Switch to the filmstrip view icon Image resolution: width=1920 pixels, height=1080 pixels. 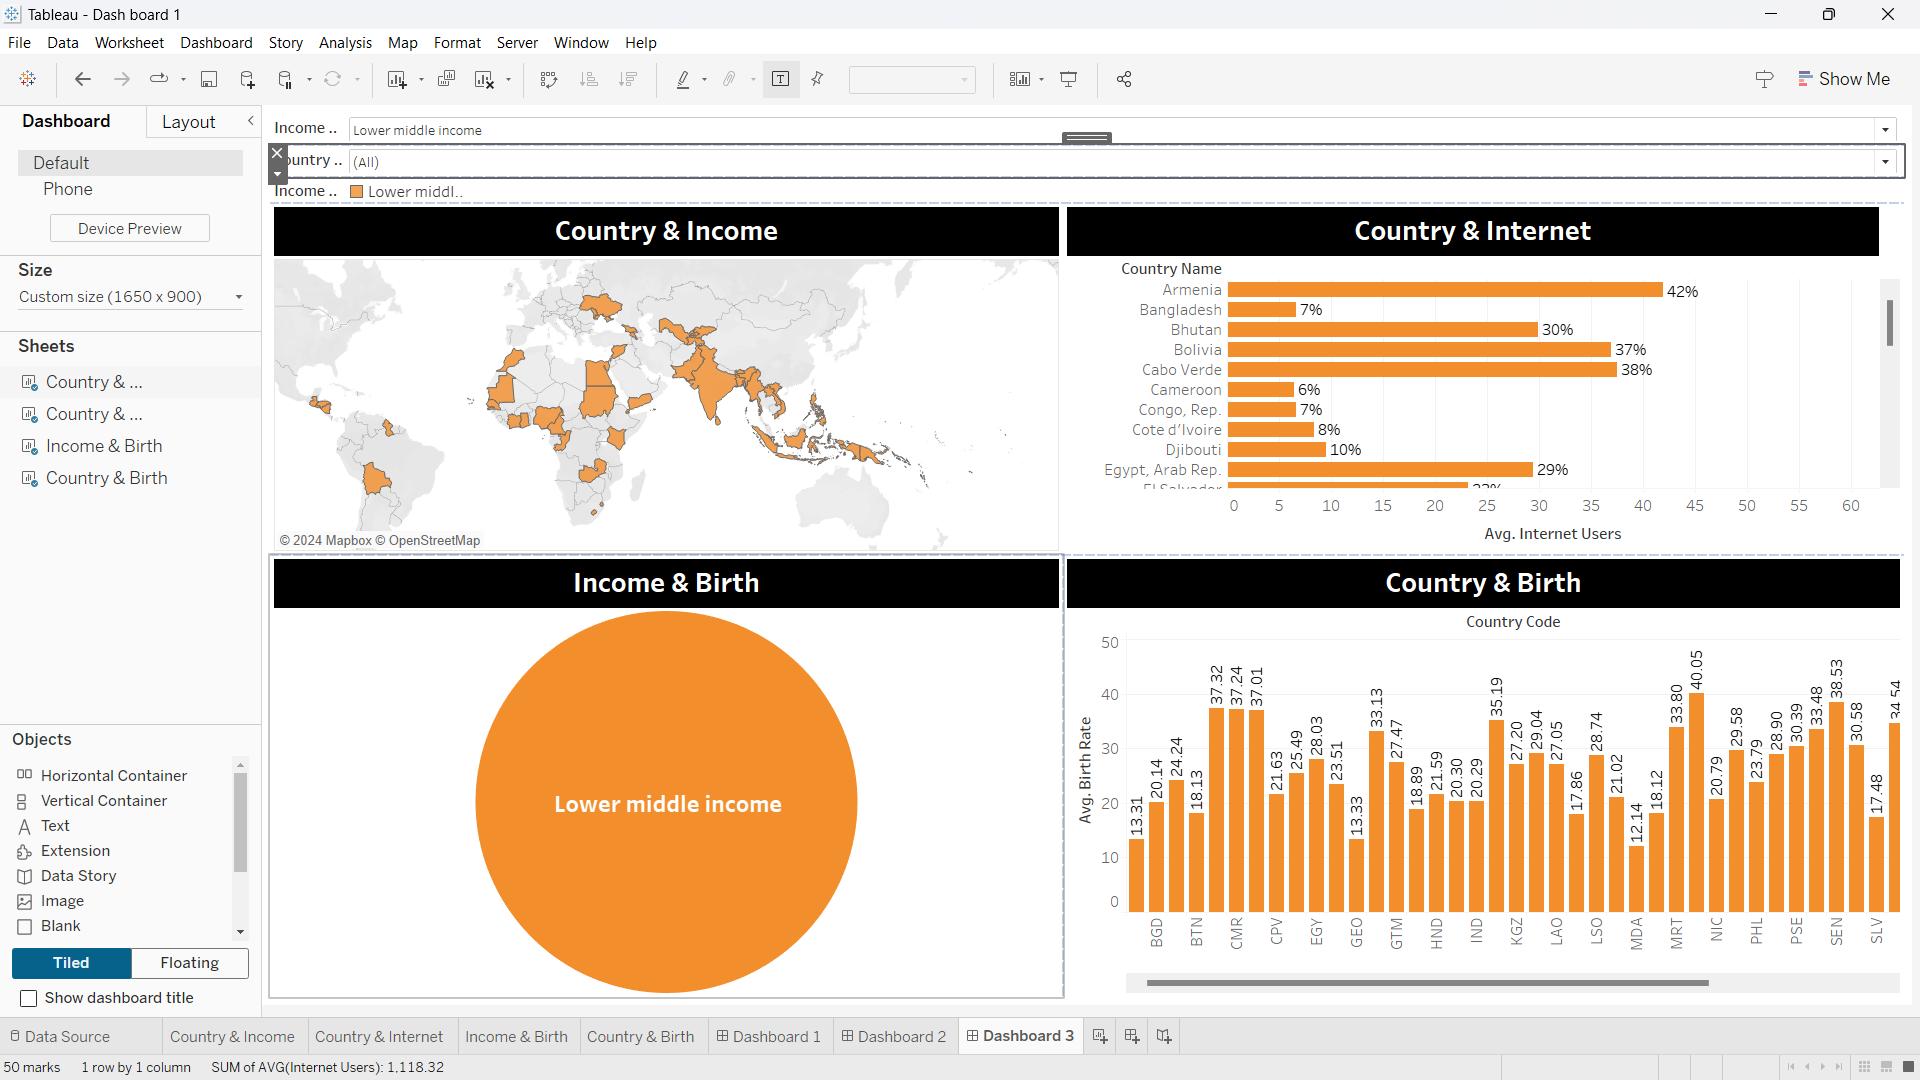1886,1067
